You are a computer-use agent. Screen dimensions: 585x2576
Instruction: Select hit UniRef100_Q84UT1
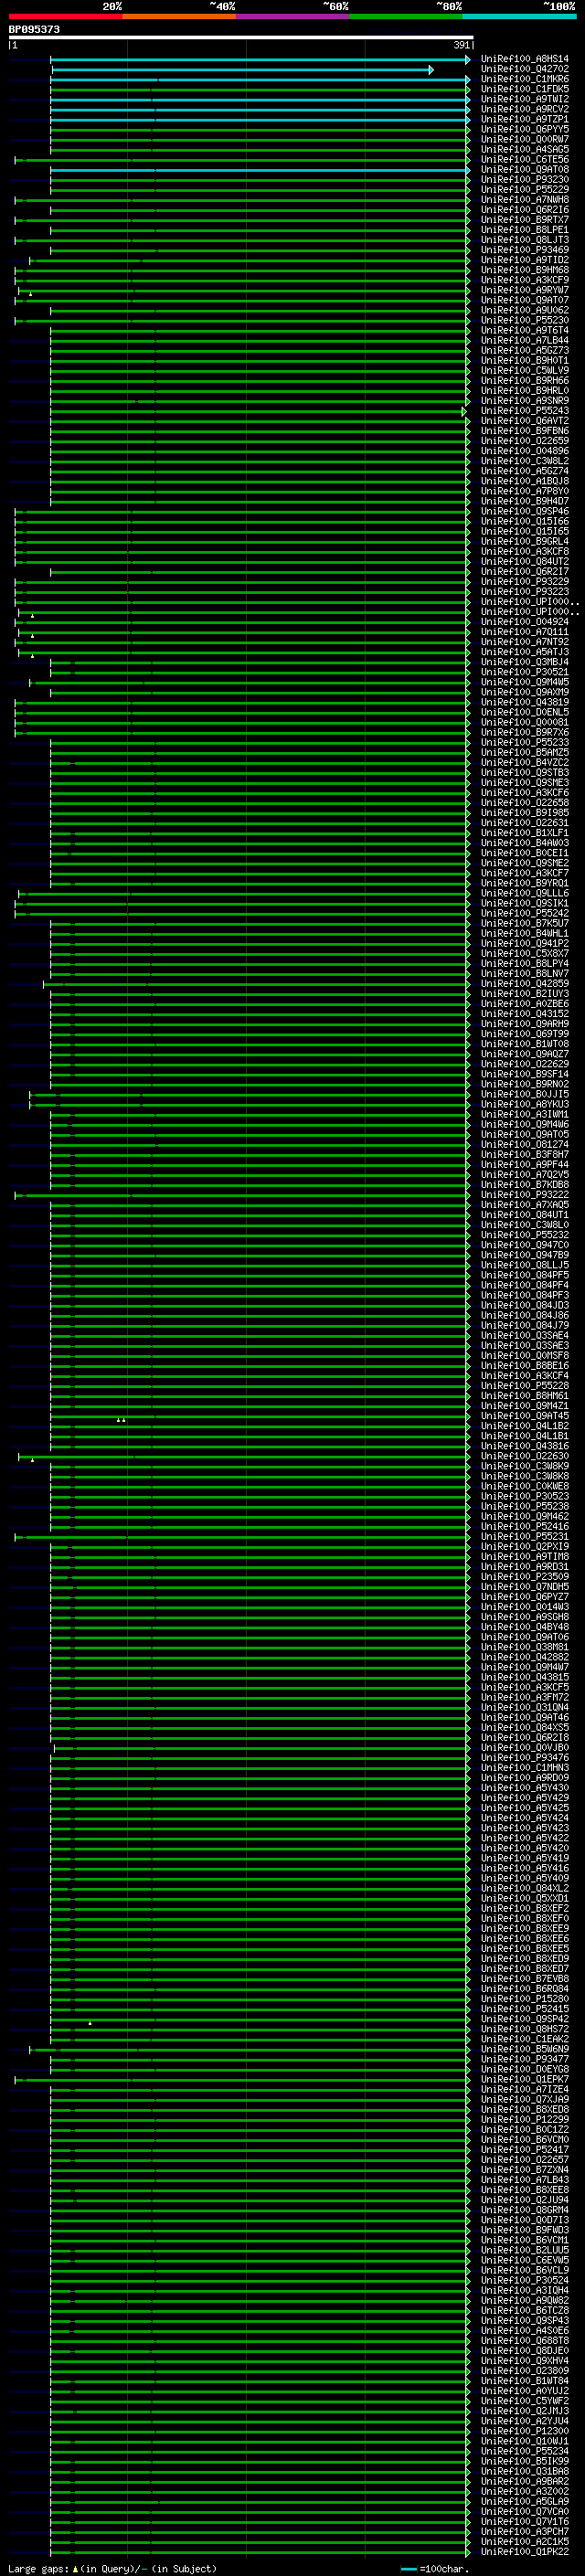(x=524, y=1215)
